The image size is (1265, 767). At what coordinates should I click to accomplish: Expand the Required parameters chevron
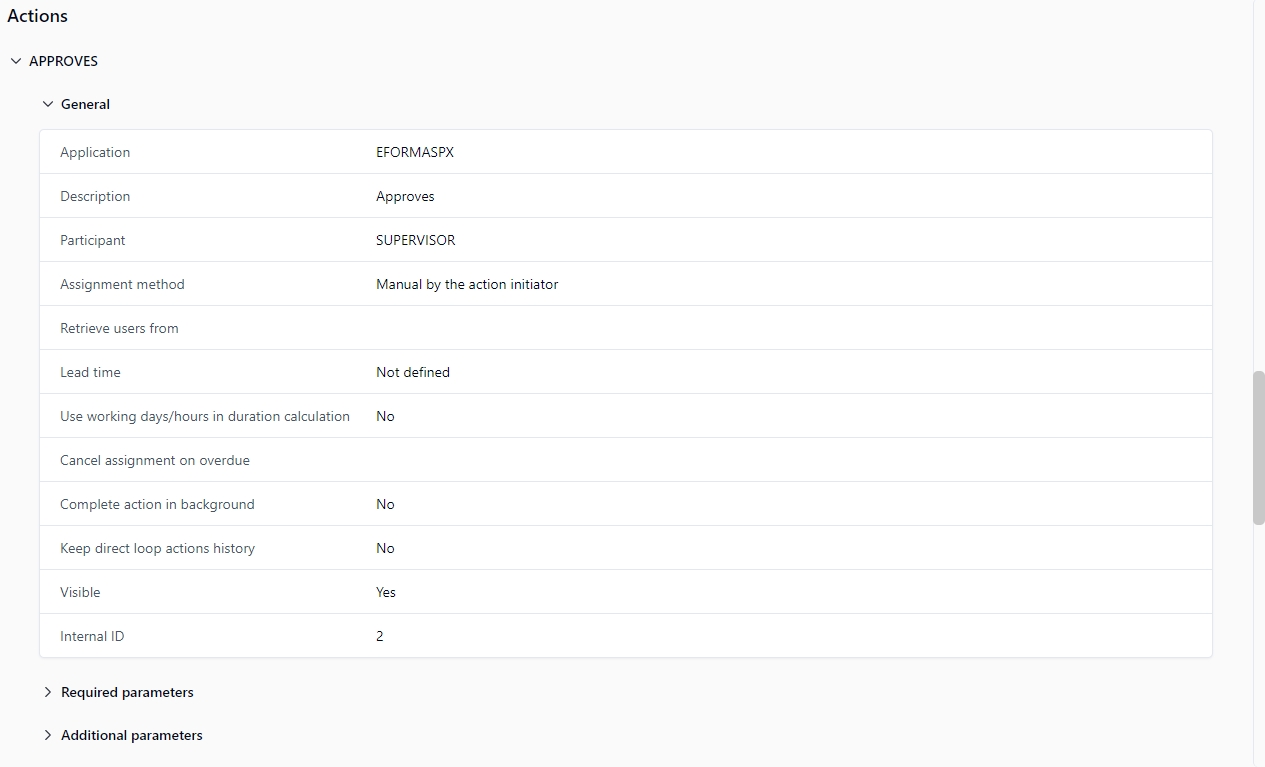coord(47,692)
